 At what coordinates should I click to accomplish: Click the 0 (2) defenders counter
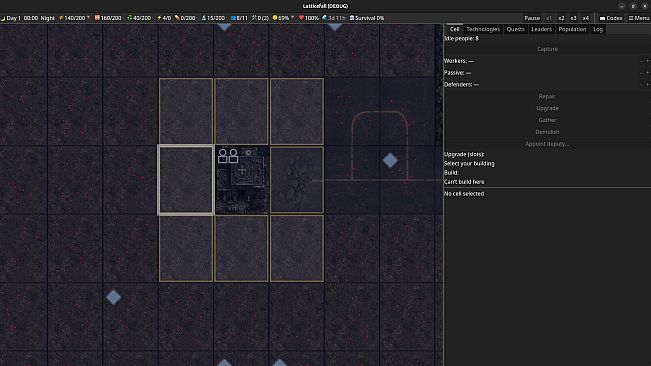260,18
